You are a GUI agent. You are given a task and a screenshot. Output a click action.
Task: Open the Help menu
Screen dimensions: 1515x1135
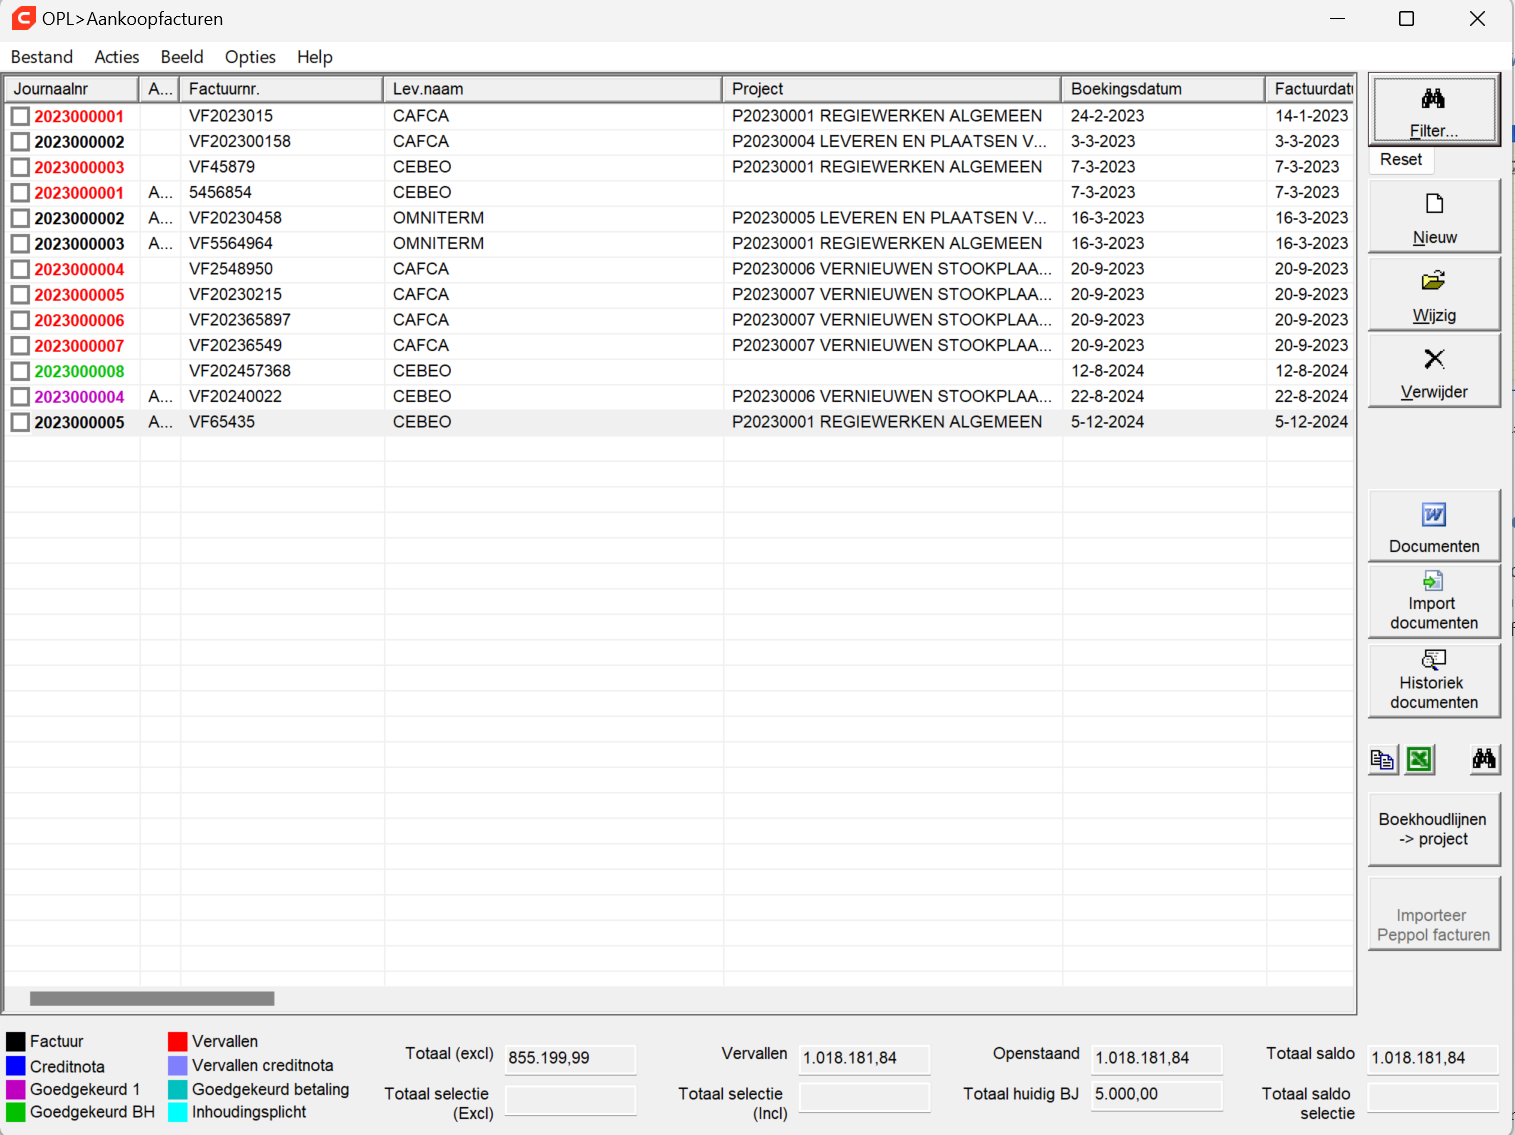click(315, 57)
